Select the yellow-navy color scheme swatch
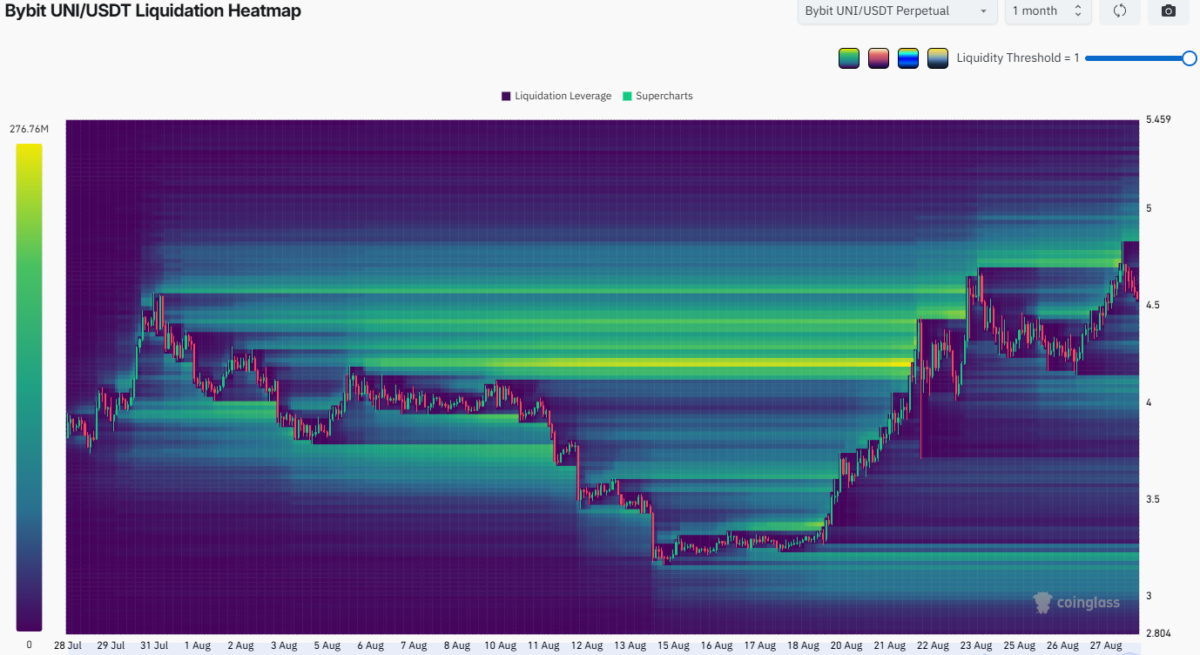 point(938,58)
